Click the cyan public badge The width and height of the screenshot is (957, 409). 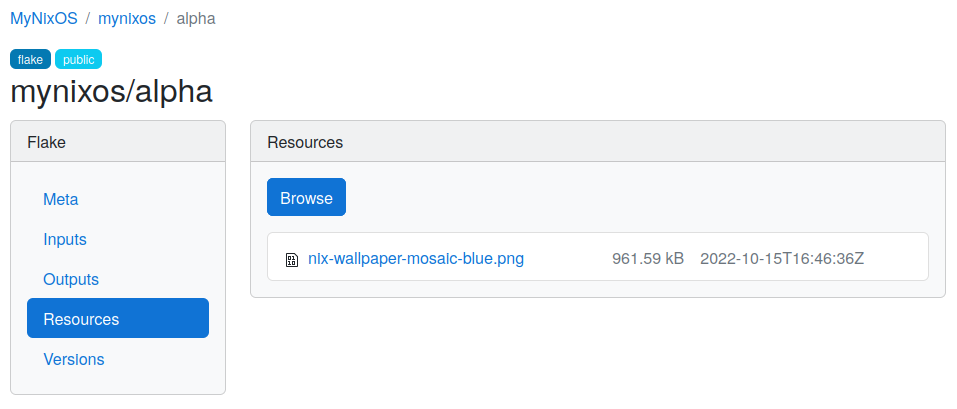click(x=79, y=59)
